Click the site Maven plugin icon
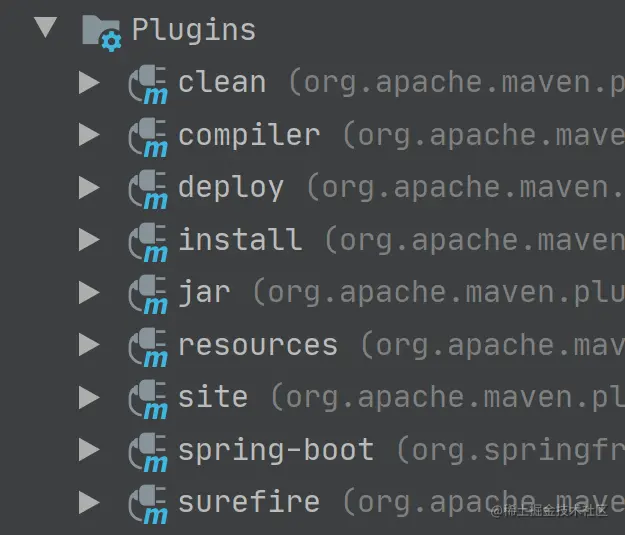This screenshot has height=535, width=625. [x=148, y=399]
